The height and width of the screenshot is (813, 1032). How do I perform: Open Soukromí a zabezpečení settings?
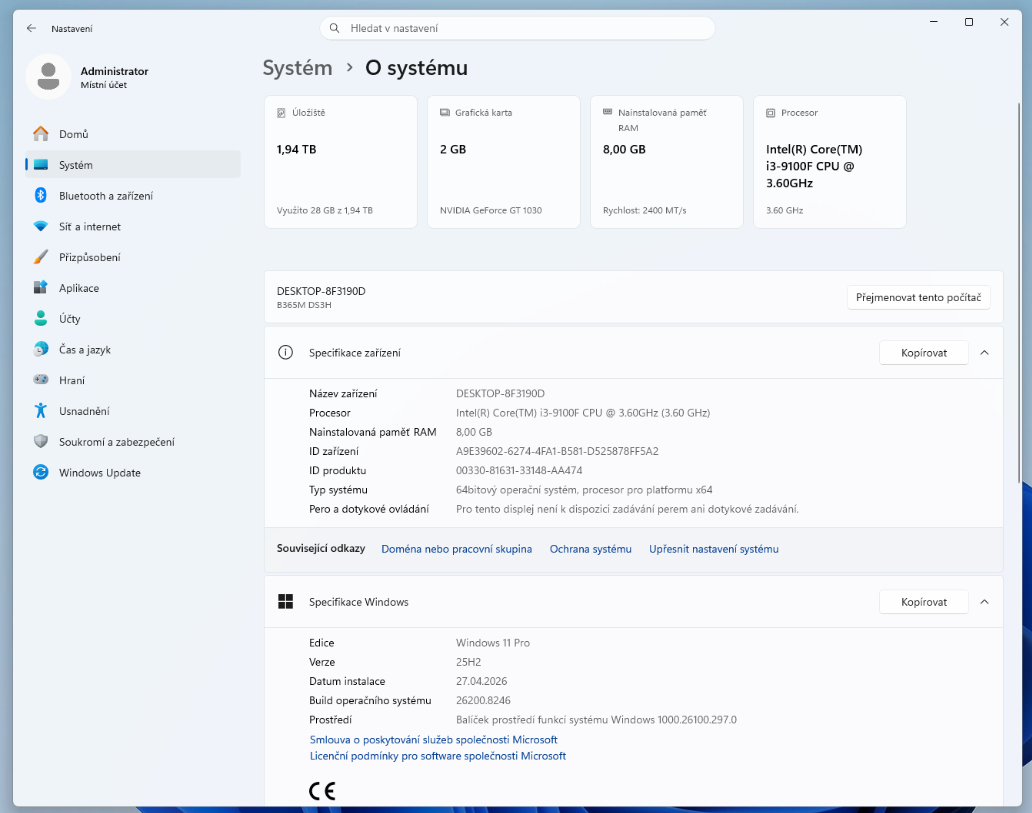(x=133, y=441)
